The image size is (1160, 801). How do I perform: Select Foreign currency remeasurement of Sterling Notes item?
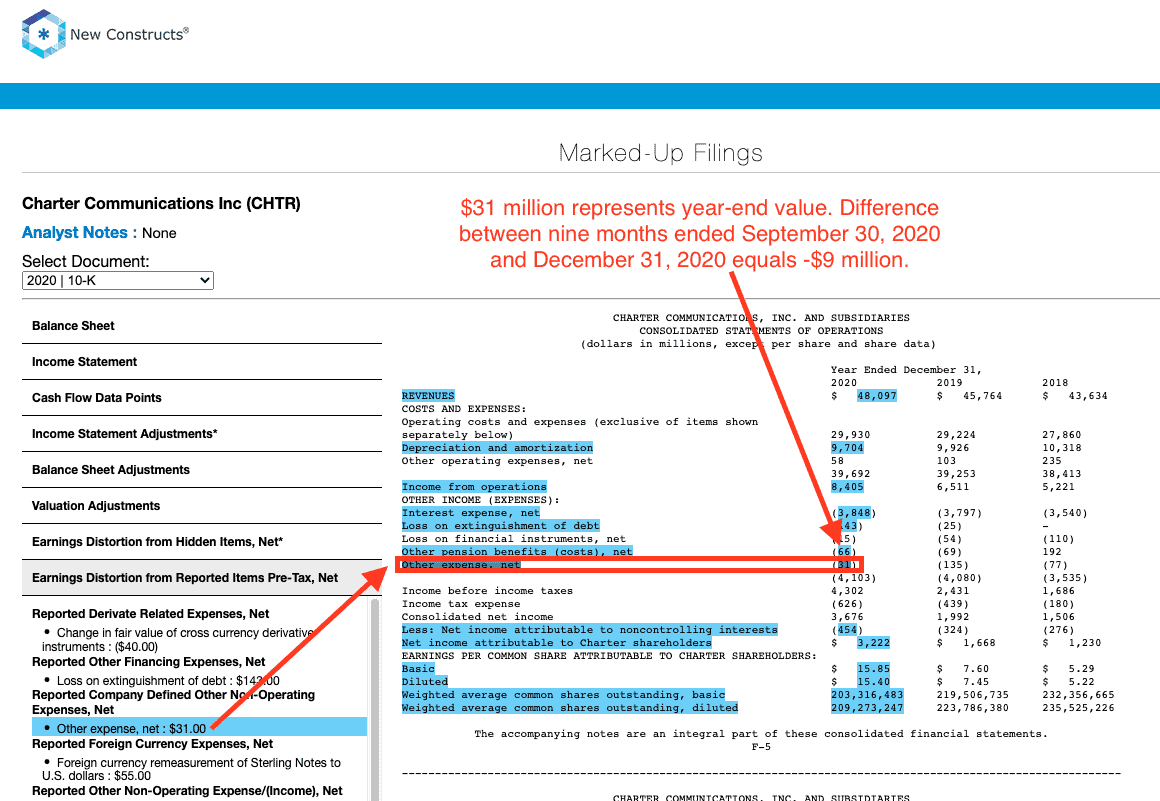191,769
